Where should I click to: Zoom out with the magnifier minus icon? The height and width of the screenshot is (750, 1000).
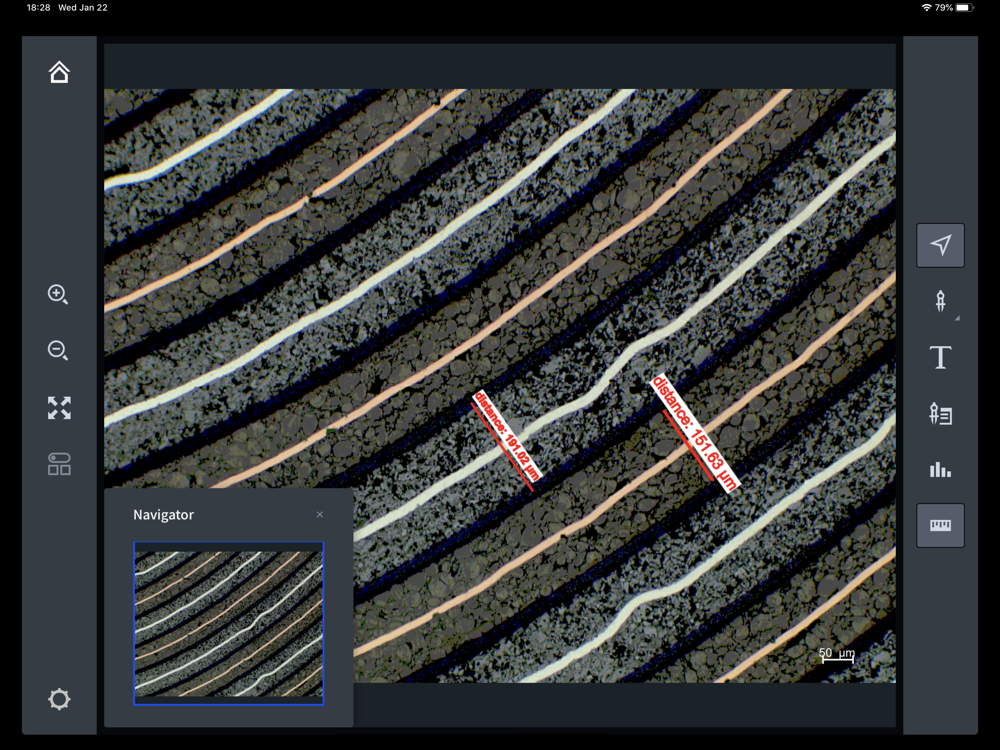[x=58, y=350]
